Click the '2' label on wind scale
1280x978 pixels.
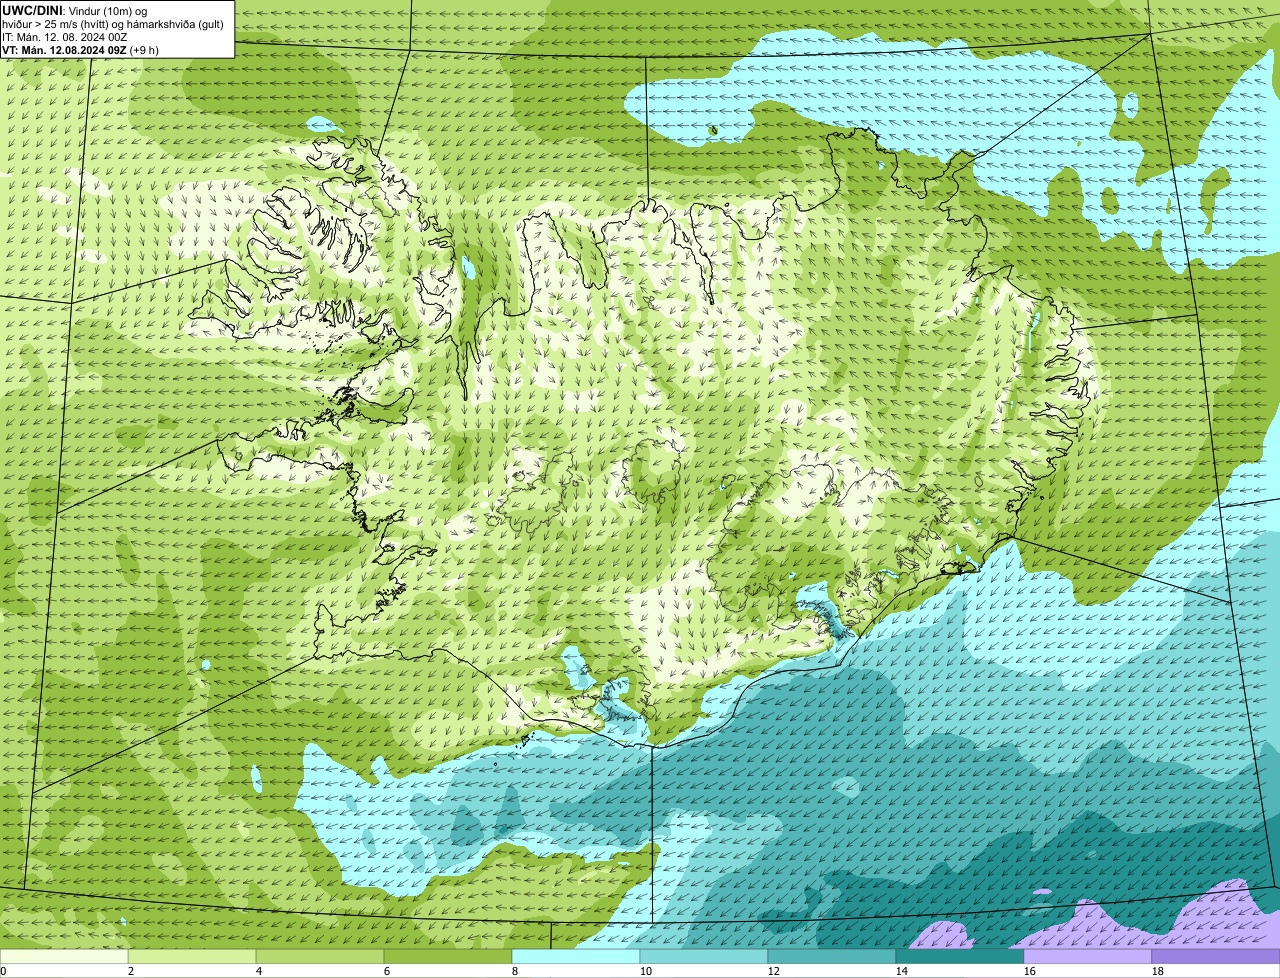[x=131, y=971]
